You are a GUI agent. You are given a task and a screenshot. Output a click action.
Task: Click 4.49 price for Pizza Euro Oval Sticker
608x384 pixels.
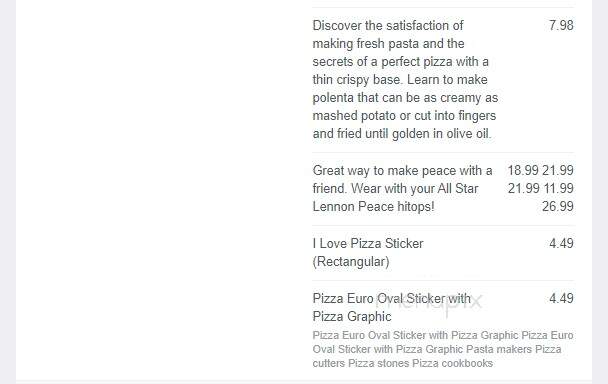(561, 299)
